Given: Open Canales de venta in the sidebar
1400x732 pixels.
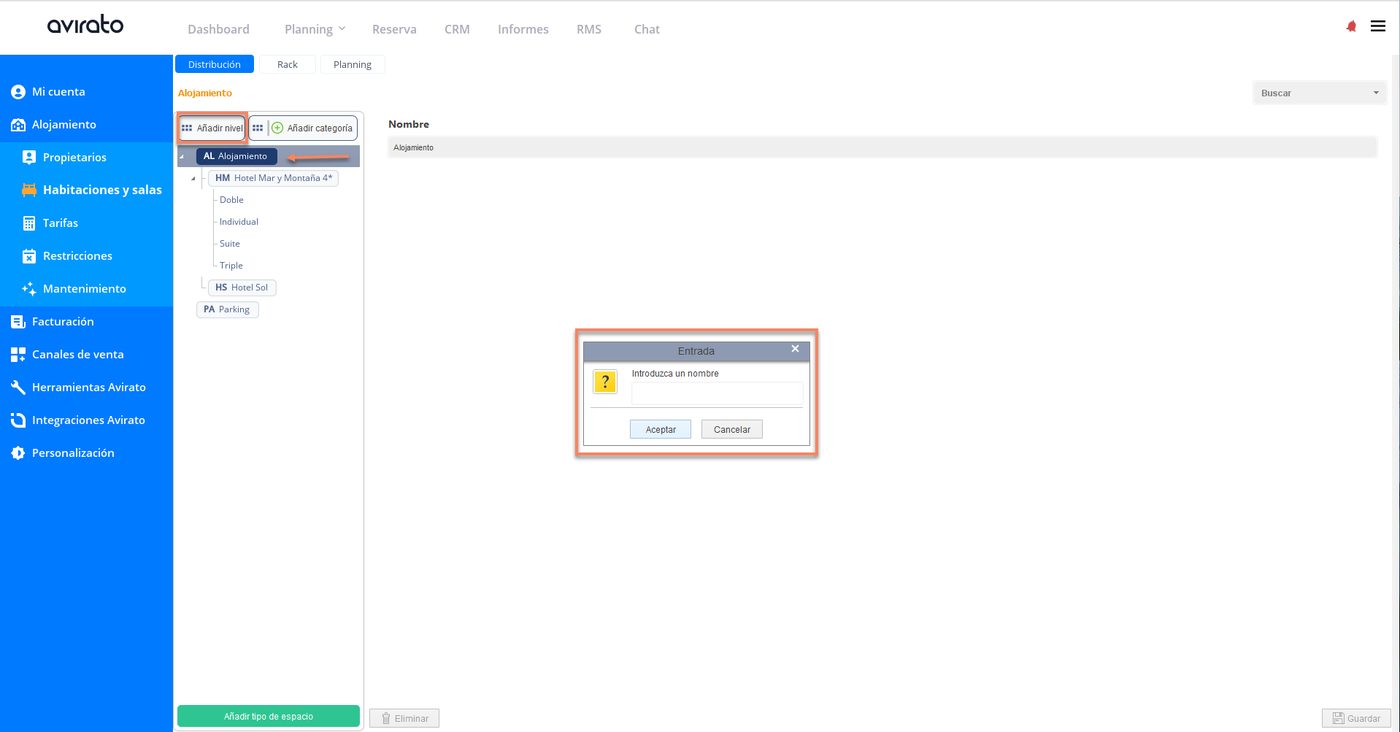Looking at the screenshot, I should point(79,355).
